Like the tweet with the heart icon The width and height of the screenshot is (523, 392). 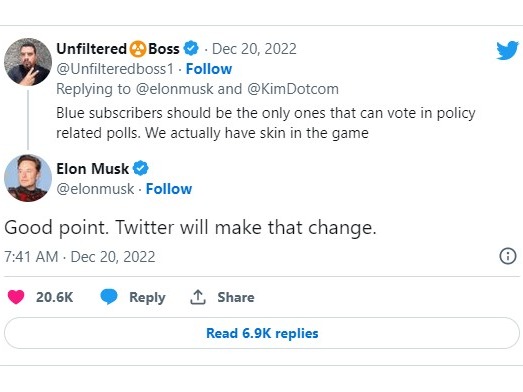[16, 297]
